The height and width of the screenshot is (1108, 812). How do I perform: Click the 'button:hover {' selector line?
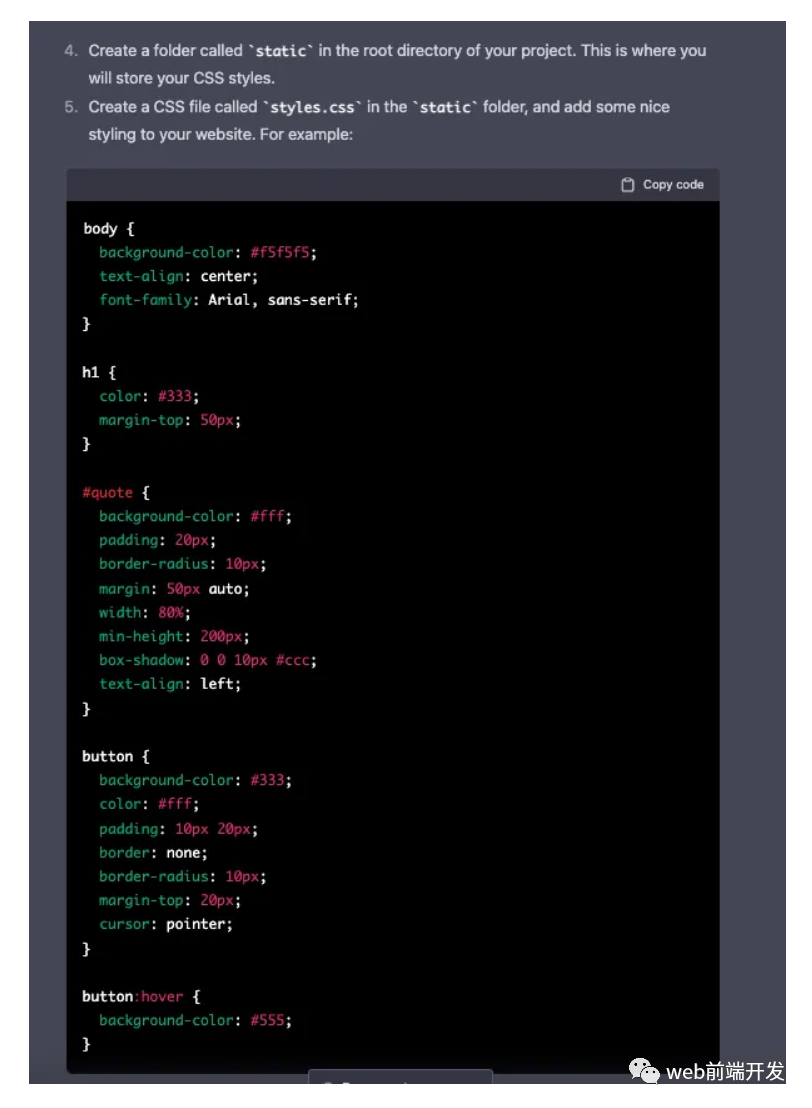(x=141, y=996)
